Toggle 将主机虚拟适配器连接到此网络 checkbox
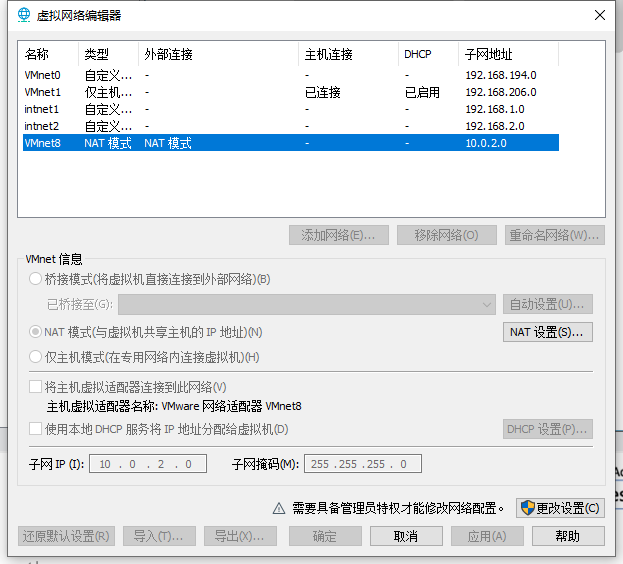The width and height of the screenshot is (623, 564). coord(35,386)
